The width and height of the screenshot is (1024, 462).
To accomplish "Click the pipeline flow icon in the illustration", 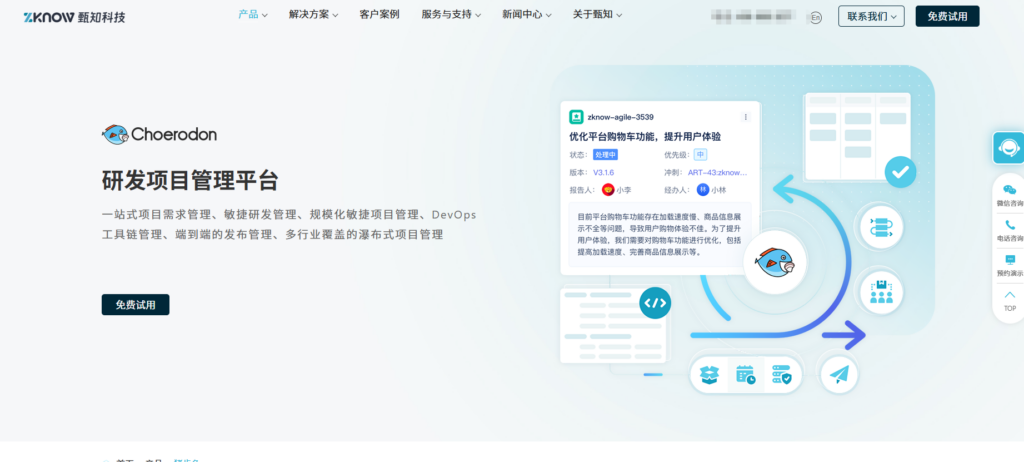I will (881, 227).
